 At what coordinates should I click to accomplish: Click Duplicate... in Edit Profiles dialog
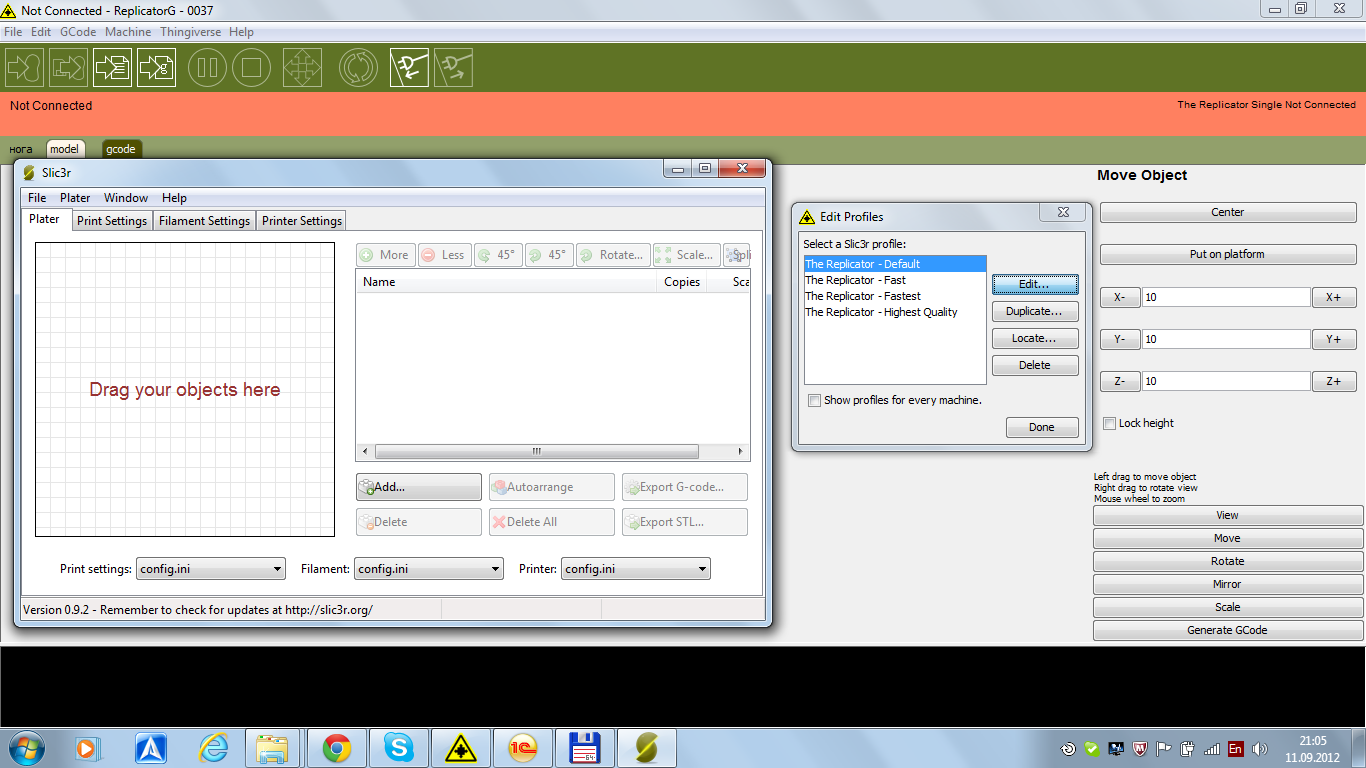pyautogui.click(x=1034, y=311)
